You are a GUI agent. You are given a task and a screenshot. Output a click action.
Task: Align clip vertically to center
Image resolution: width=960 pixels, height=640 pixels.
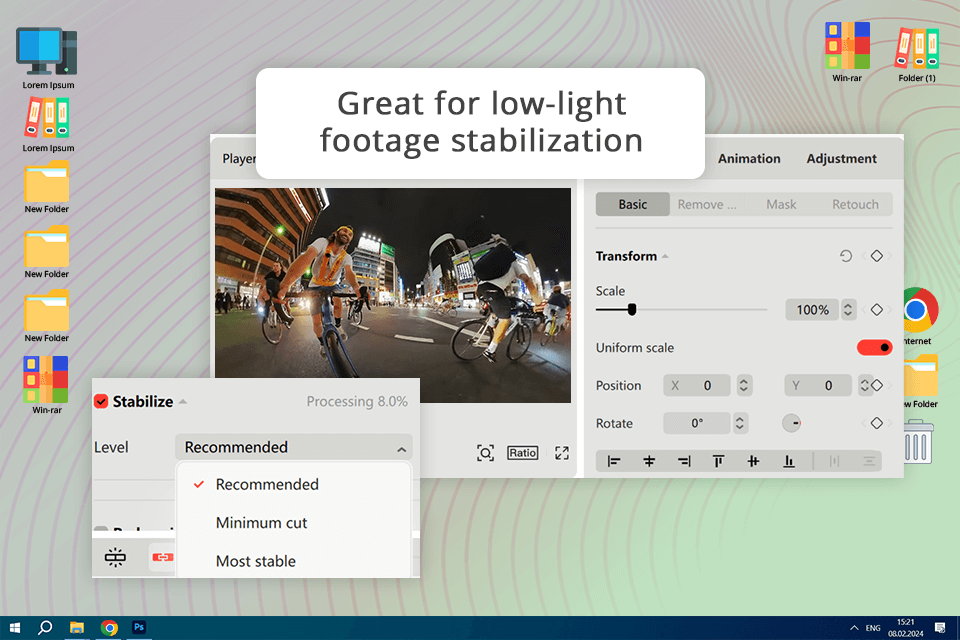tap(753, 461)
